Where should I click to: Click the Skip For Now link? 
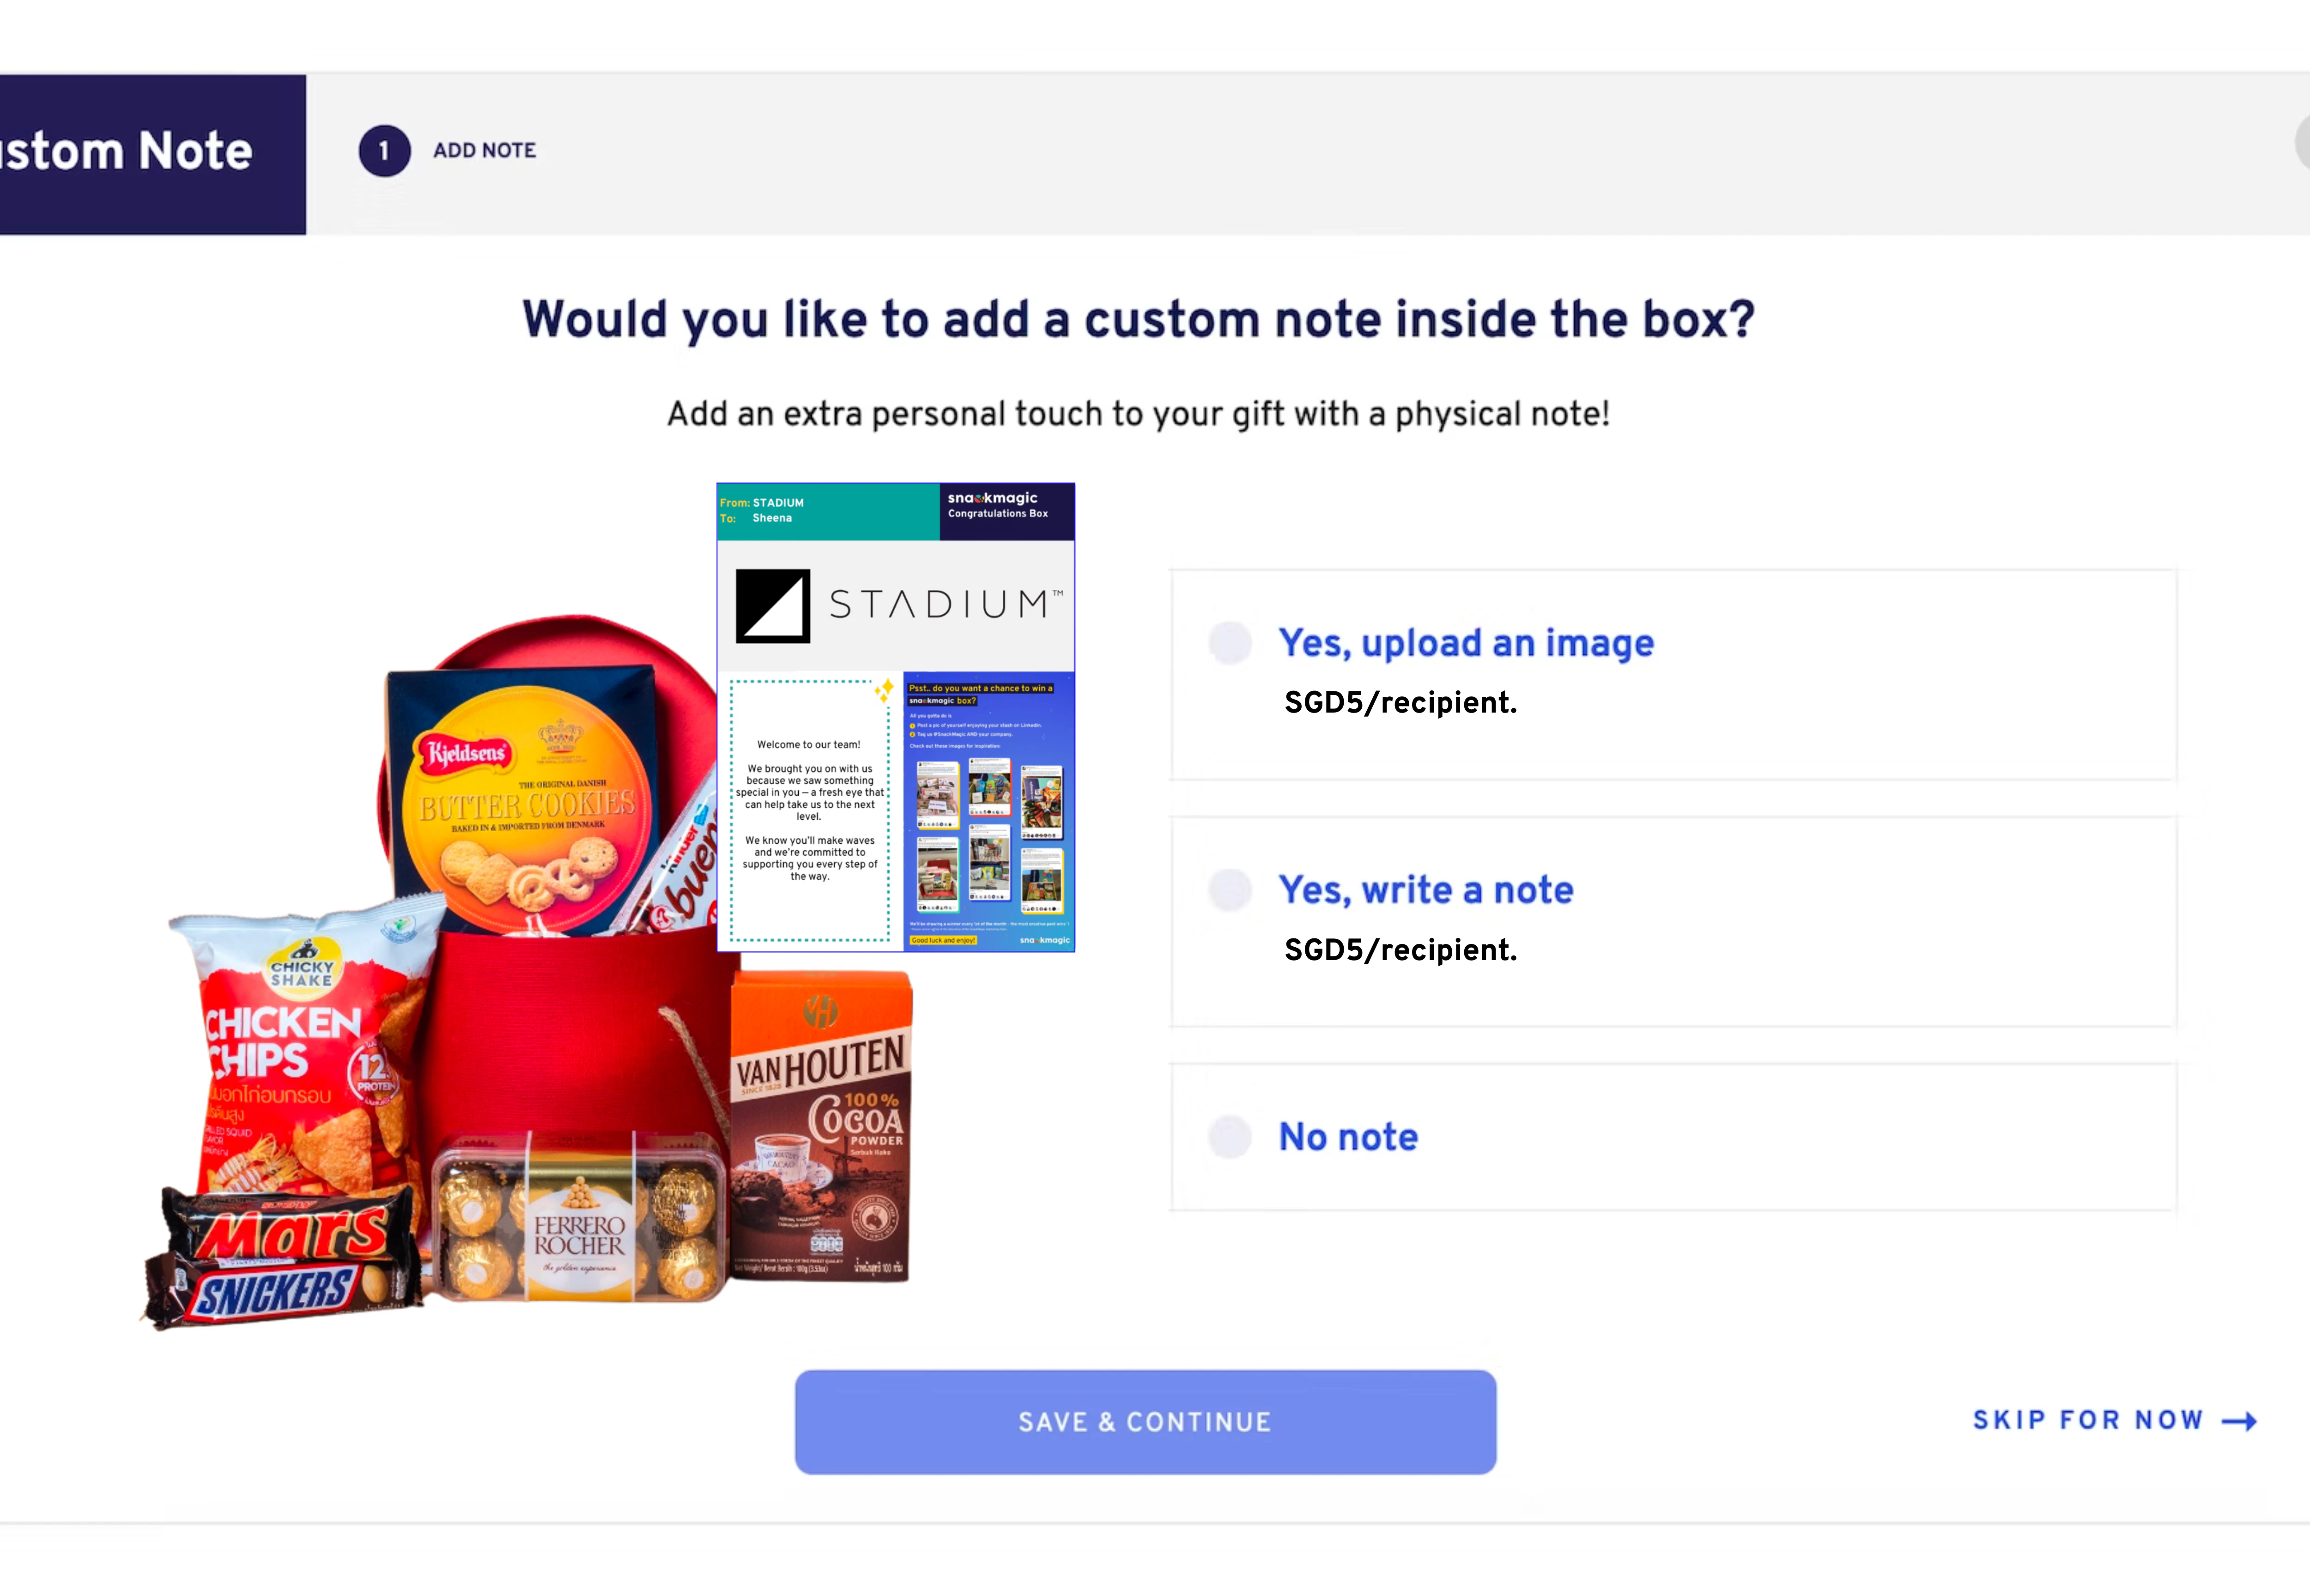click(x=2088, y=1420)
